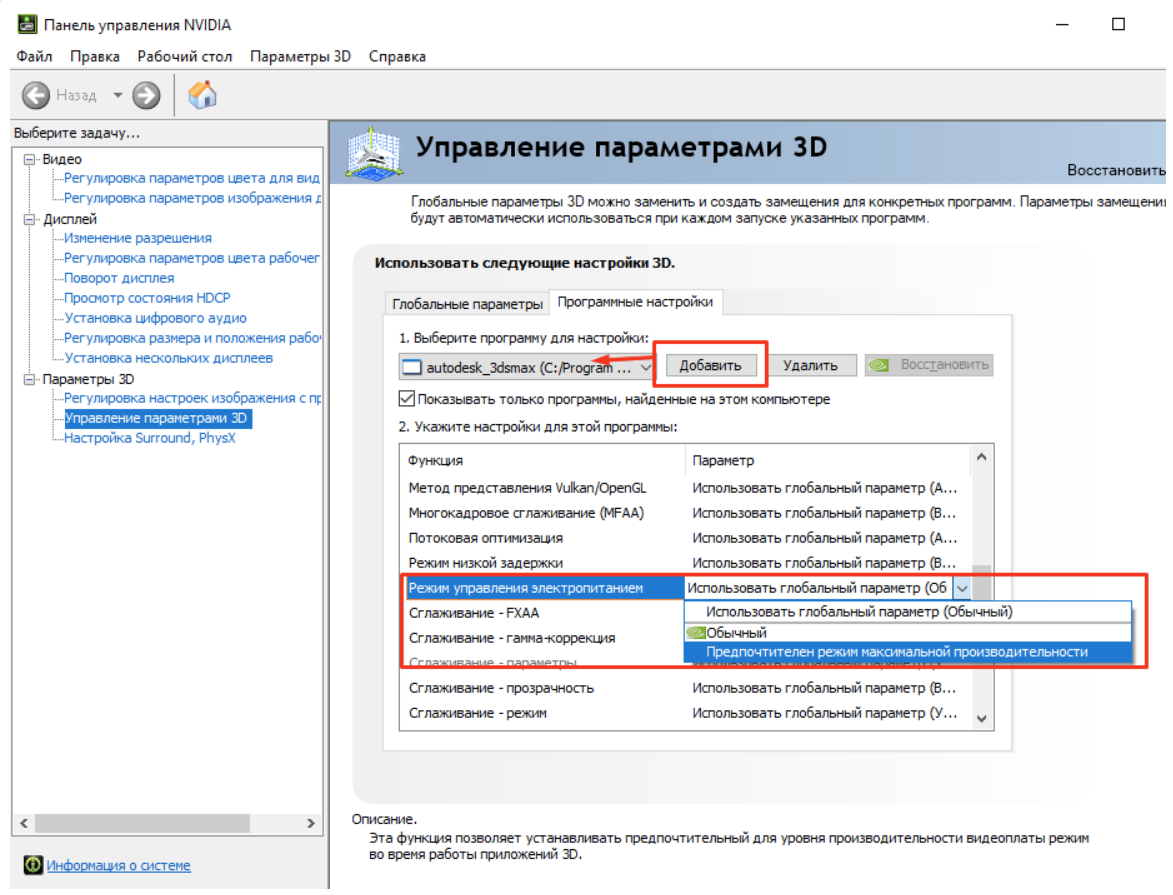The height and width of the screenshot is (895, 1173).
Task: Open Back history dropdown arrow
Action: (x=117, y=95)
